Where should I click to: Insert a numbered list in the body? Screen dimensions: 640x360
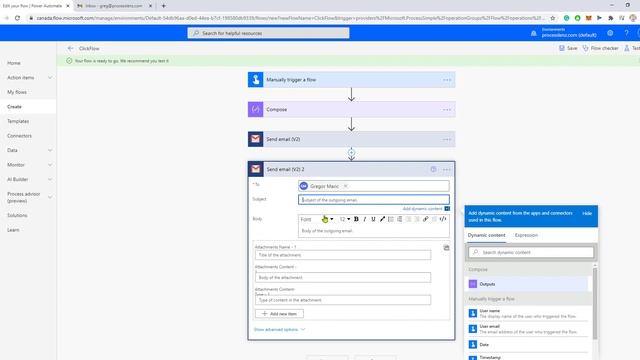(400, 219)
